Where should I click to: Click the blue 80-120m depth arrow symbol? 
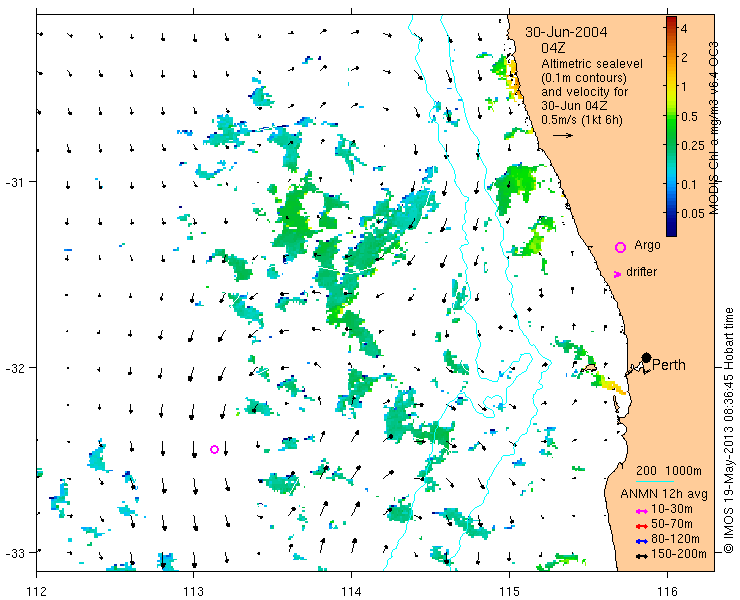[641, 541]
